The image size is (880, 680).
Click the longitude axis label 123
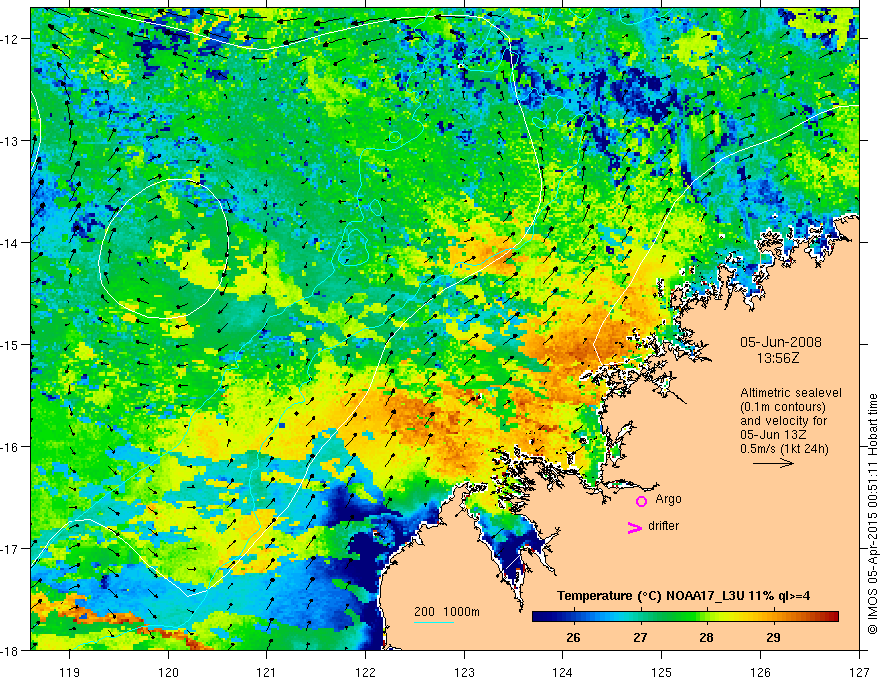[x=464, y=672]
